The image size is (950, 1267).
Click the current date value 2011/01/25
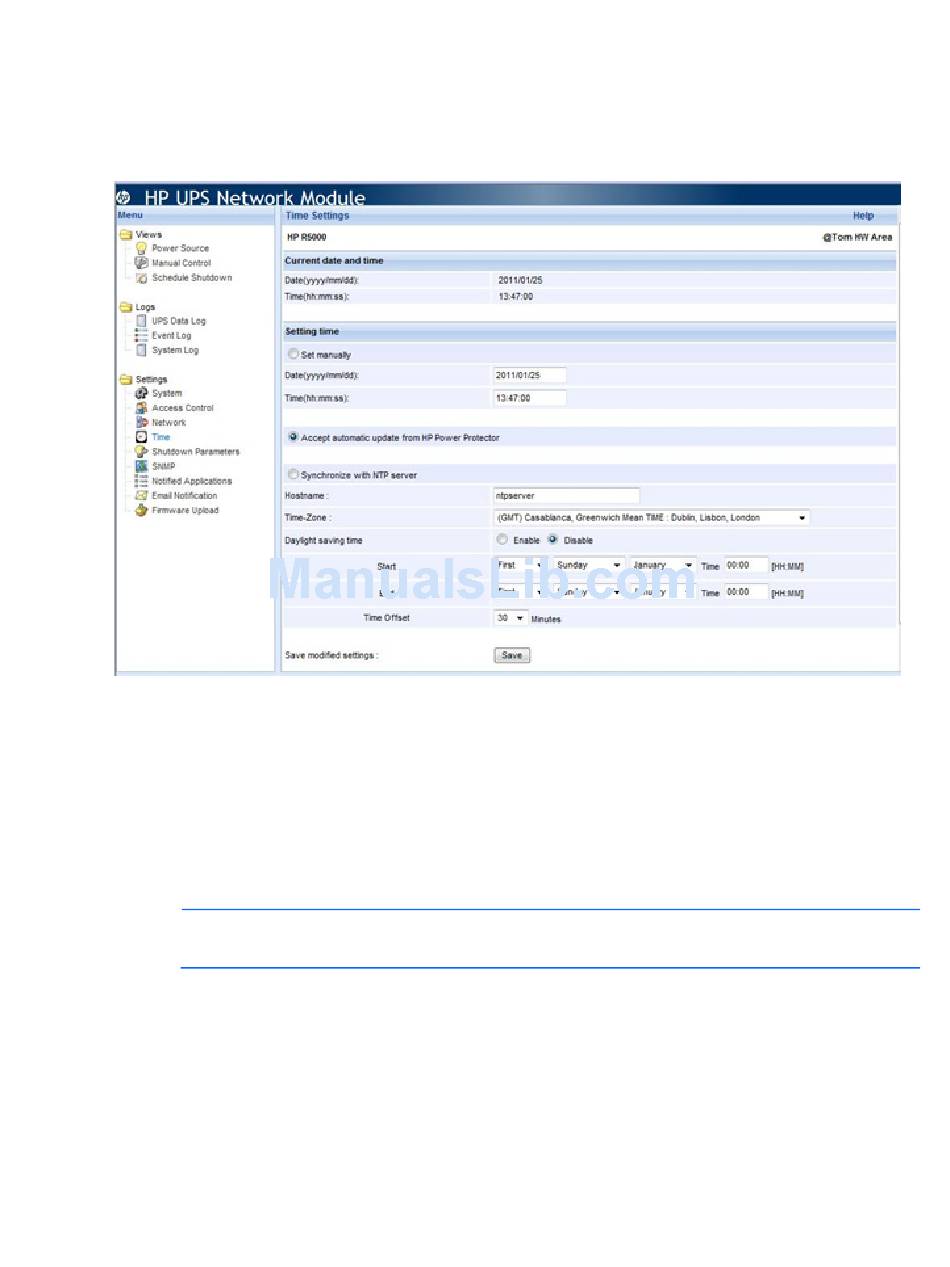tap(518, 280)
